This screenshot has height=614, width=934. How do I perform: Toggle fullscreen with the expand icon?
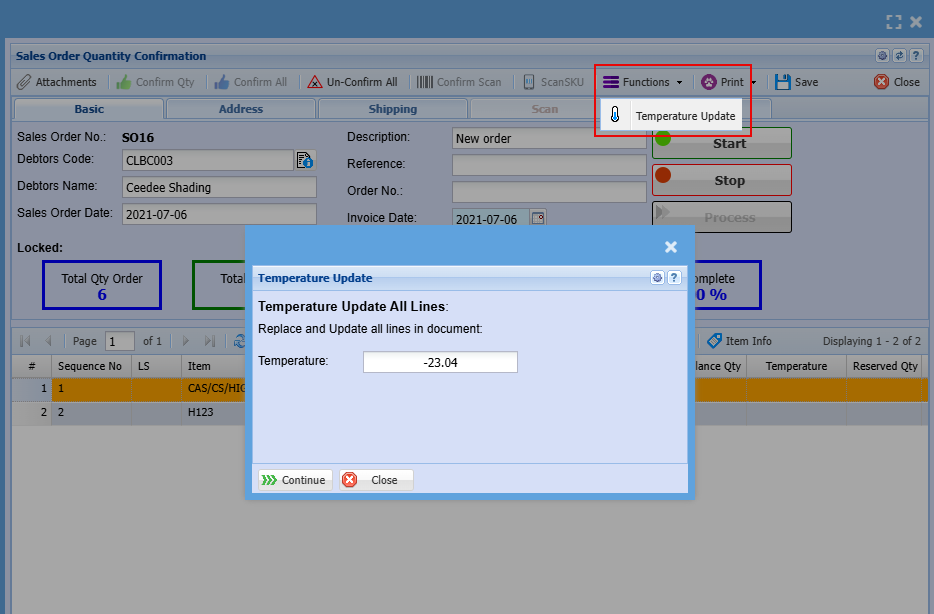(893, 22)
